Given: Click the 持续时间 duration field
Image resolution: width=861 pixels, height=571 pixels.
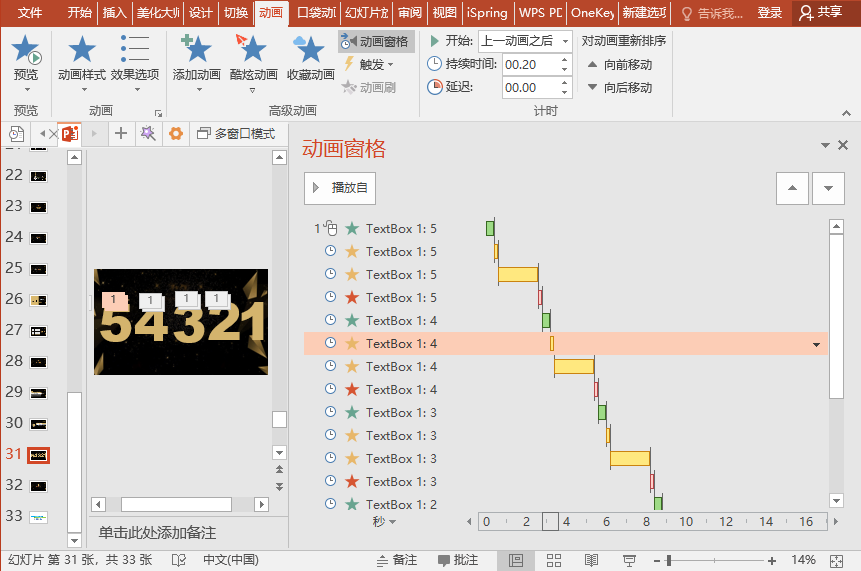Looking at the screenshot, I should tap(530, 65).
